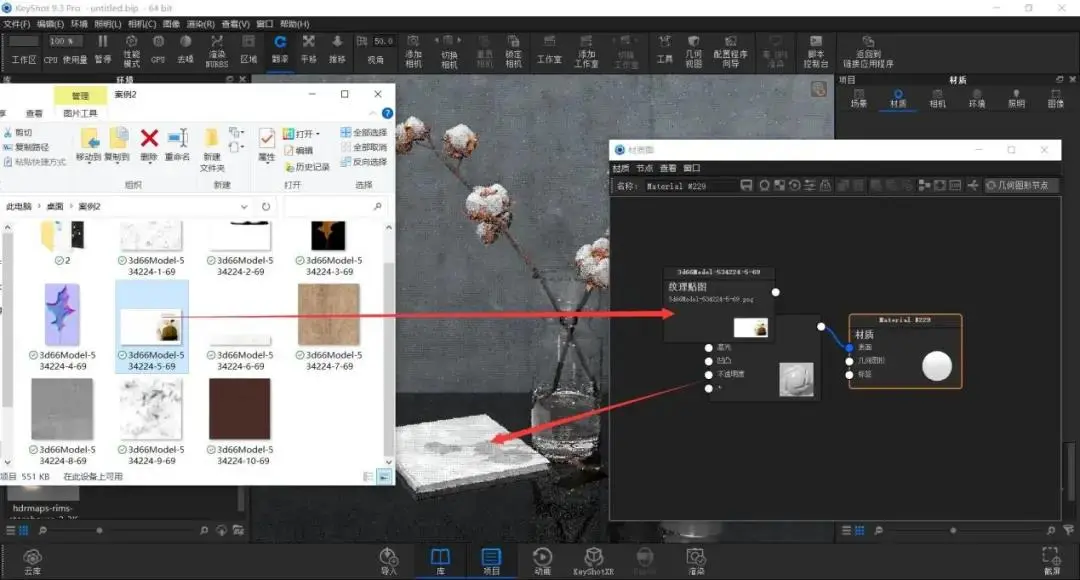Screen dimensions: 1080x580
Task: Open the 节点 menu in material graph
Action: (x=644, y=168)
